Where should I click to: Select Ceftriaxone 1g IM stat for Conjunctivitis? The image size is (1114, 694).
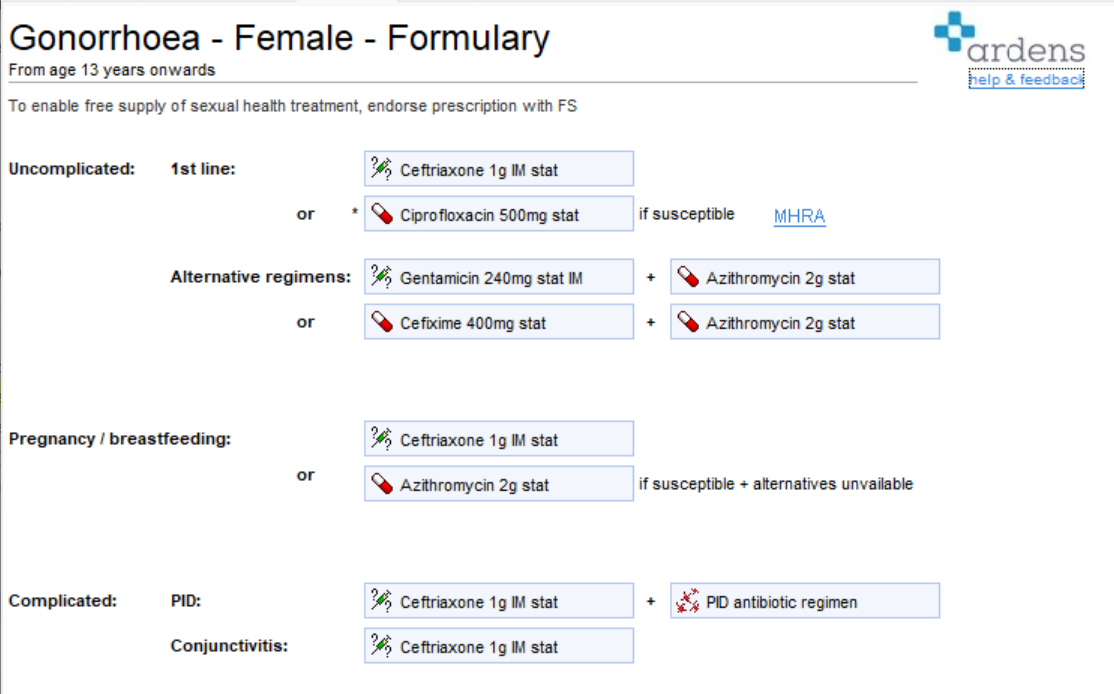pyautogui.click(x=499, y=646)
